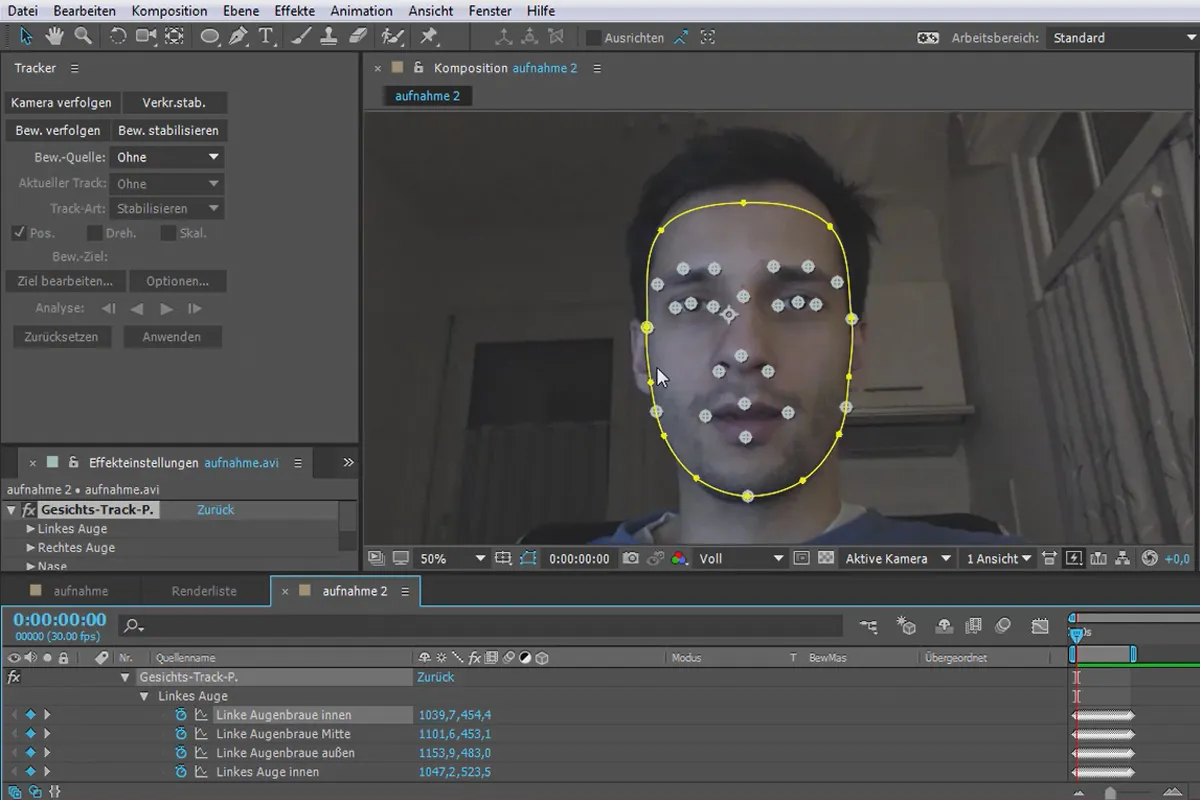Open the Voll resolution dropdown
1200x800 pixels.
click(x=741, y=558)
